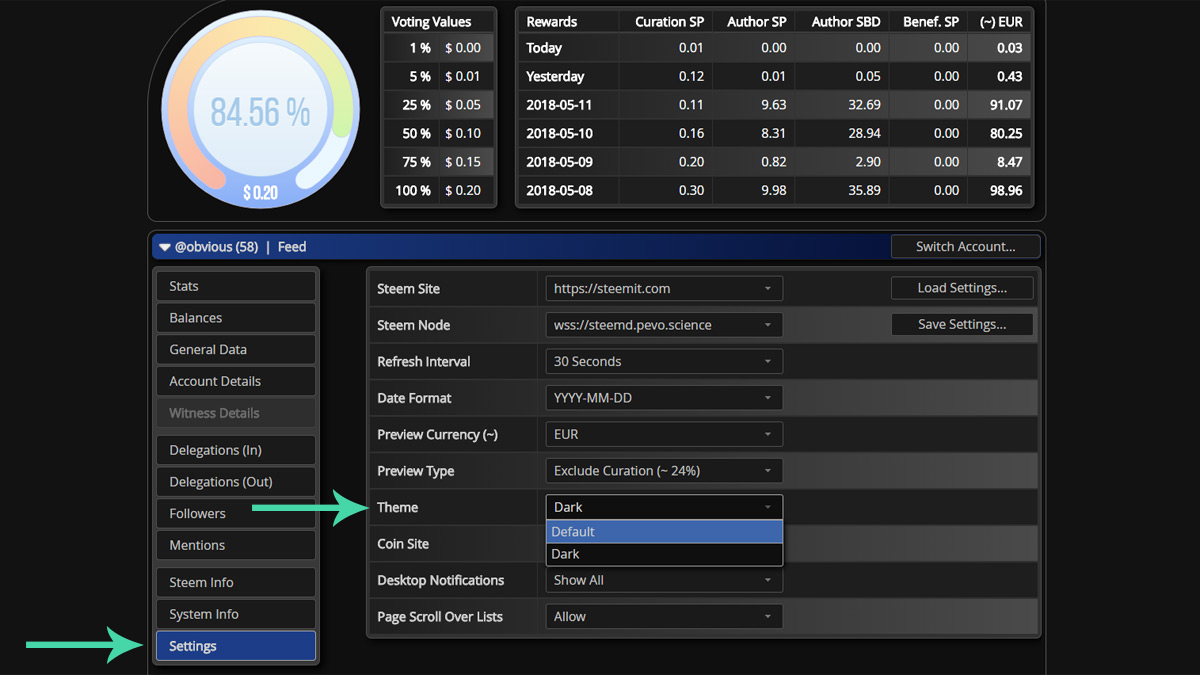Click the 80.25 EUR value
This screenshot has height=675, width=1200.
[x=1005, y=133]
